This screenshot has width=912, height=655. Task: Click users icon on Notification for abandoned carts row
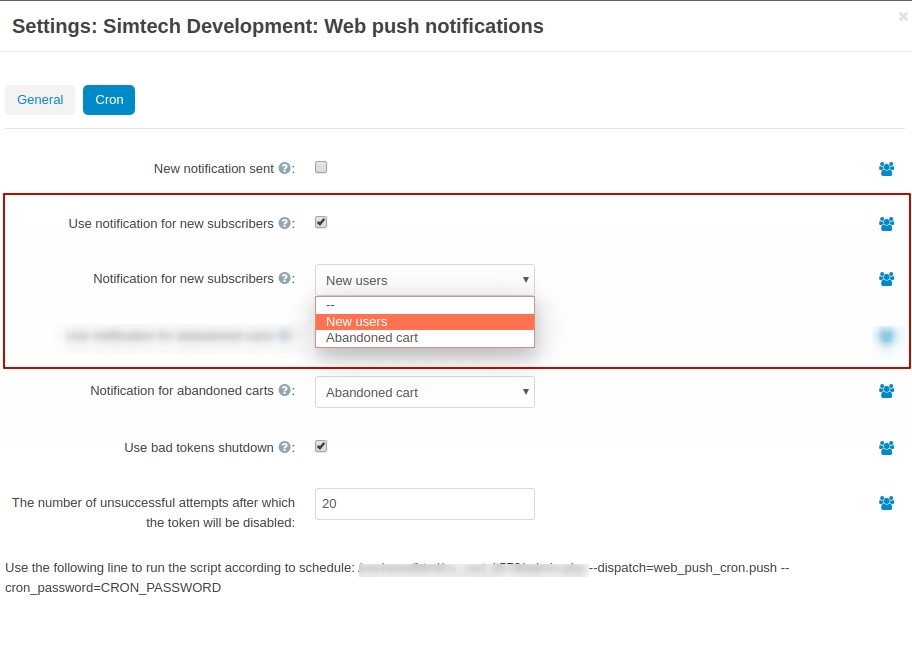click(x=886, y=391)
